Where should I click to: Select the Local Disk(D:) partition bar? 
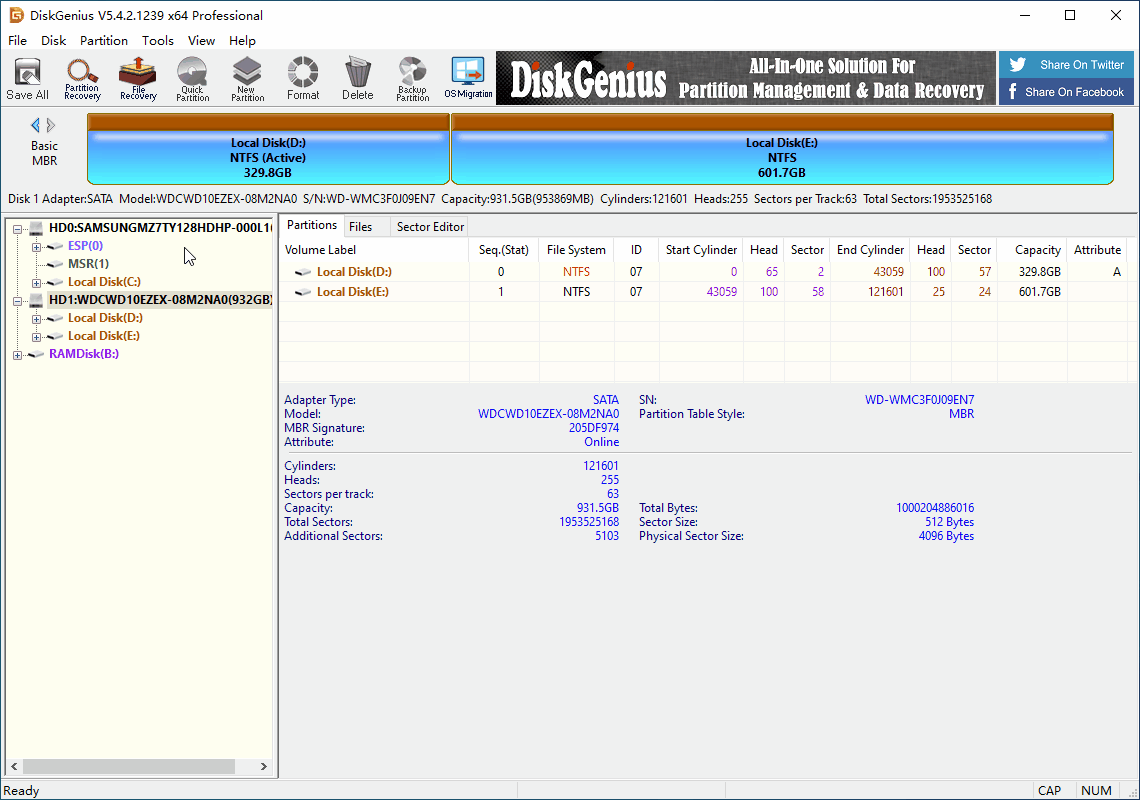point(268,149)
